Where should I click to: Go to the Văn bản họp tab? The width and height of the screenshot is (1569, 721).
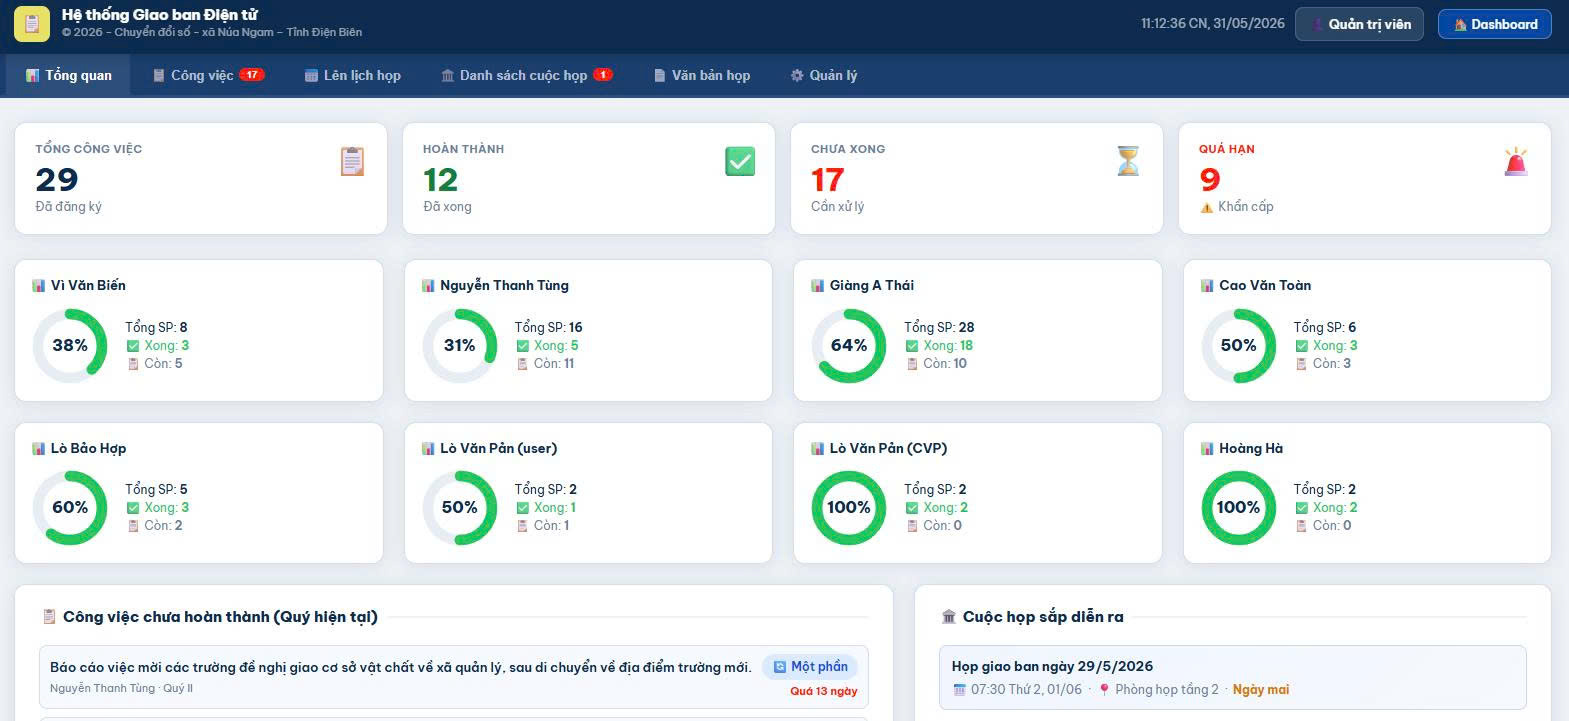pyautogui.click(x=701, y=75)
